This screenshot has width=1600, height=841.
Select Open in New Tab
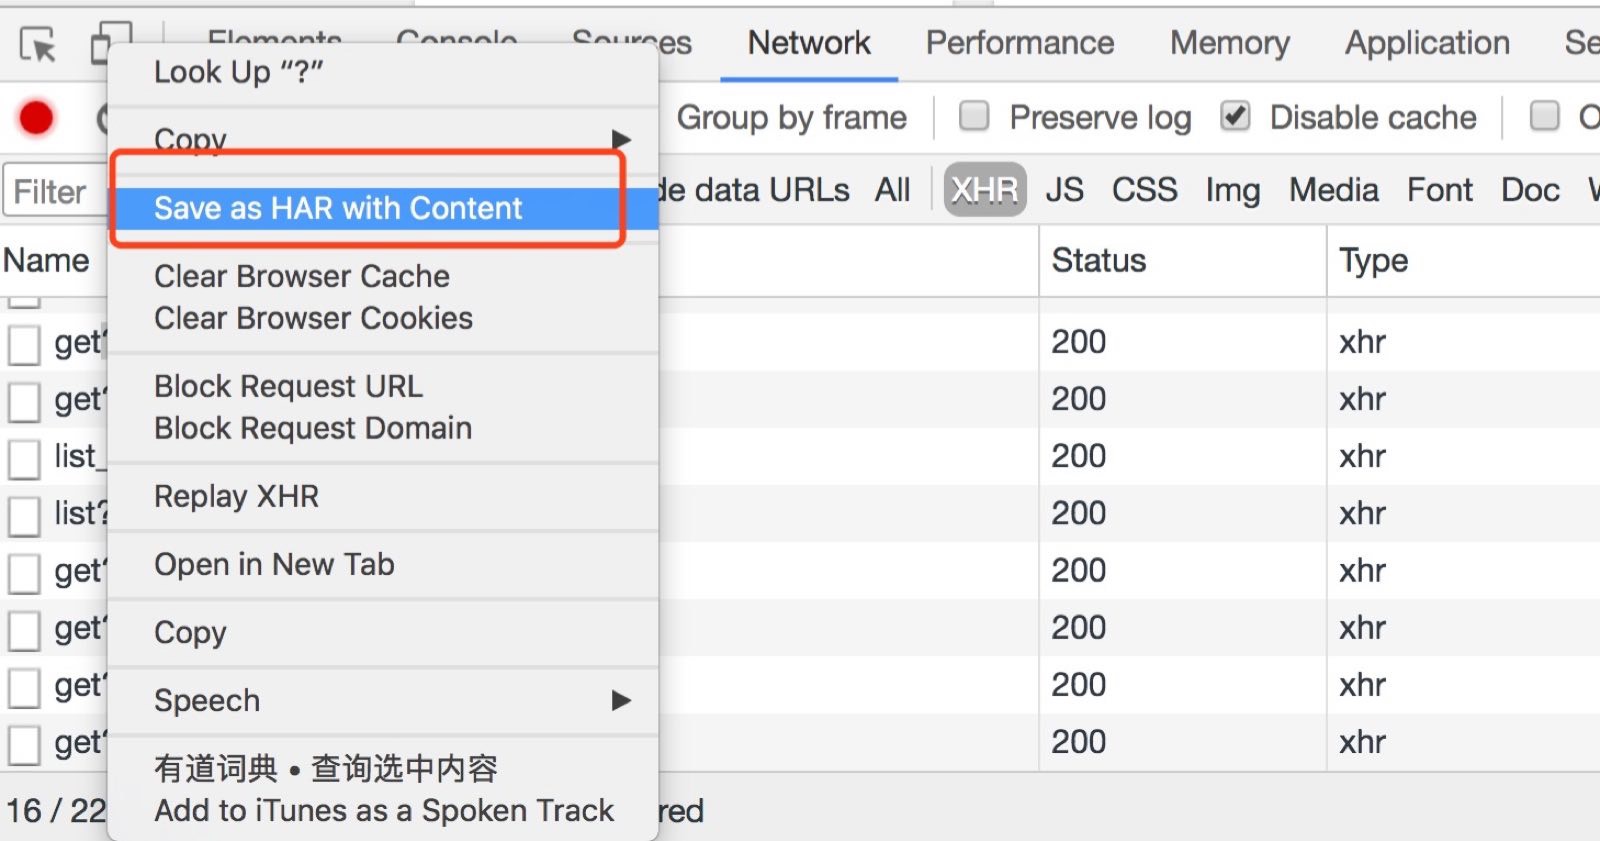(x=274, y=564)
